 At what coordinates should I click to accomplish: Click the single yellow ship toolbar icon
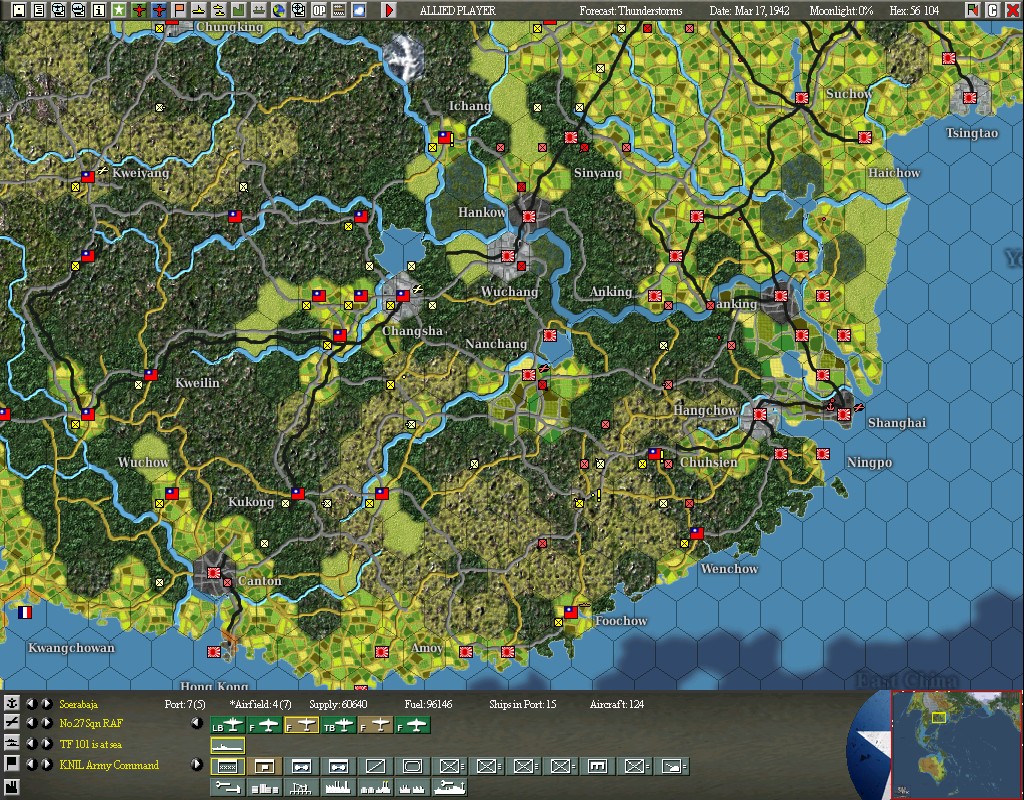pyautogui.click(x=199, y=10)
